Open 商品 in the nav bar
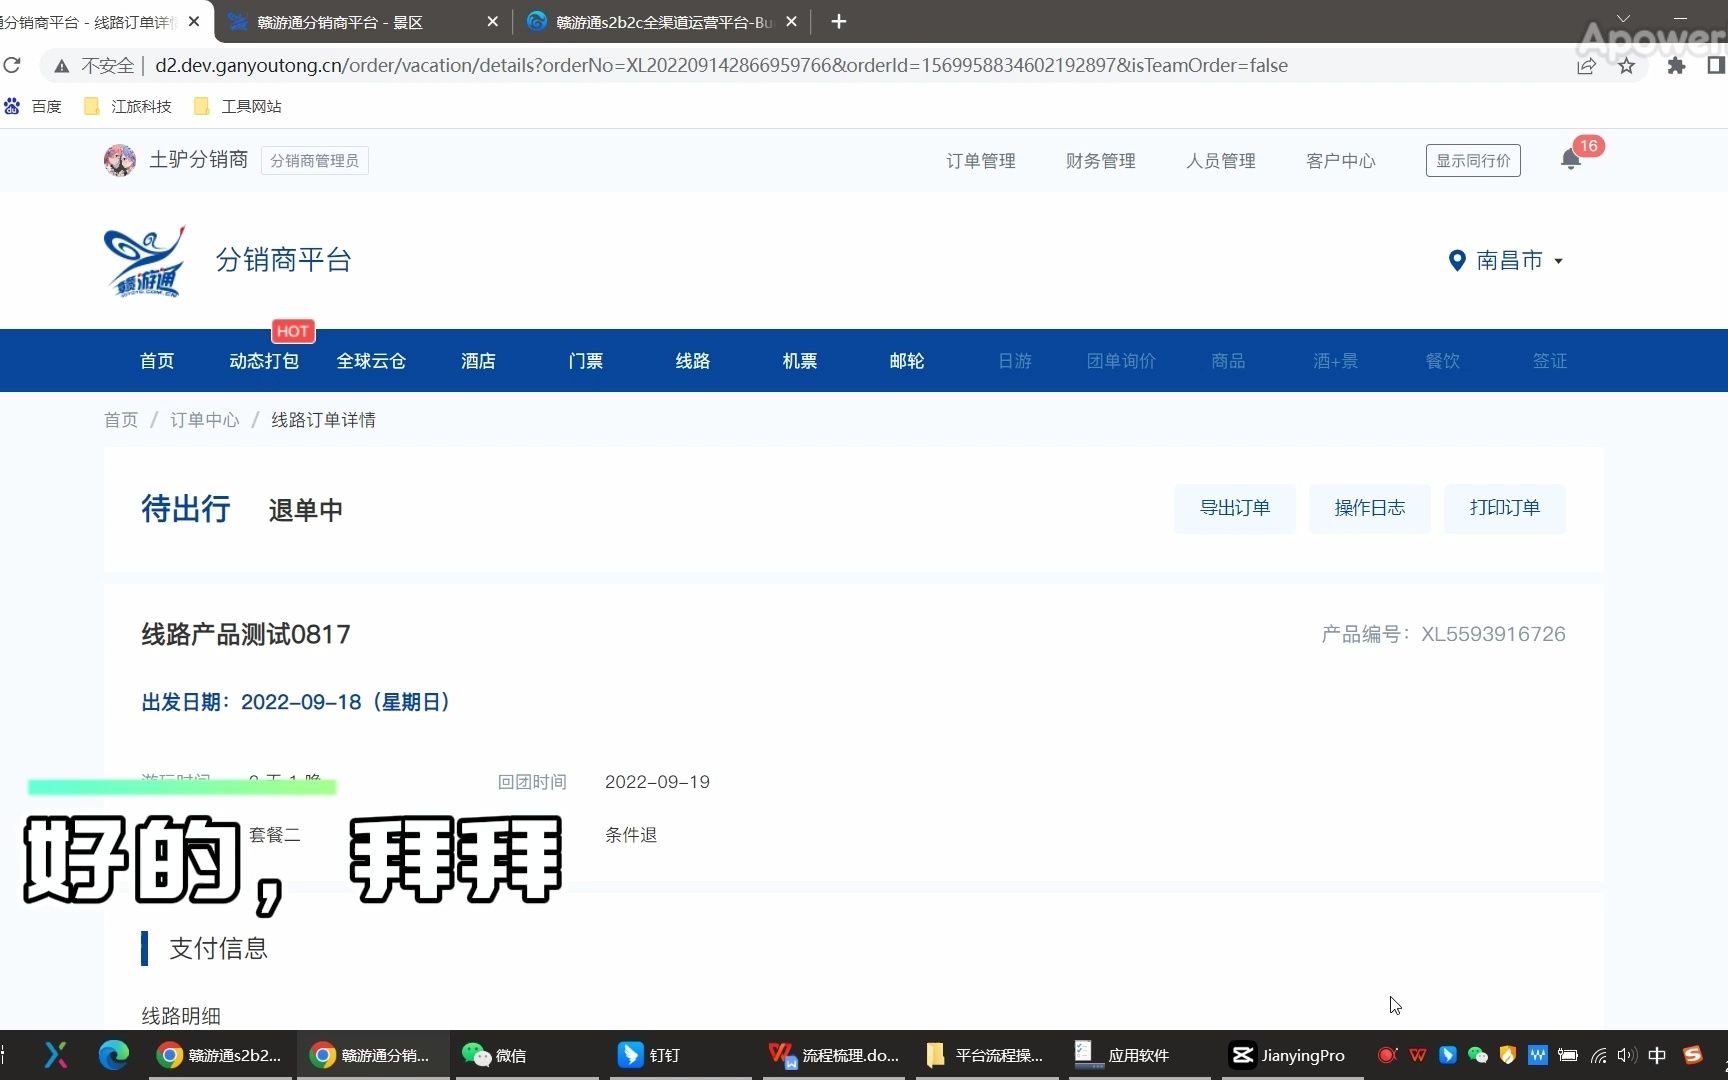The width and height of the screenshot is (1728, 1080). (x=1228, y=361)
